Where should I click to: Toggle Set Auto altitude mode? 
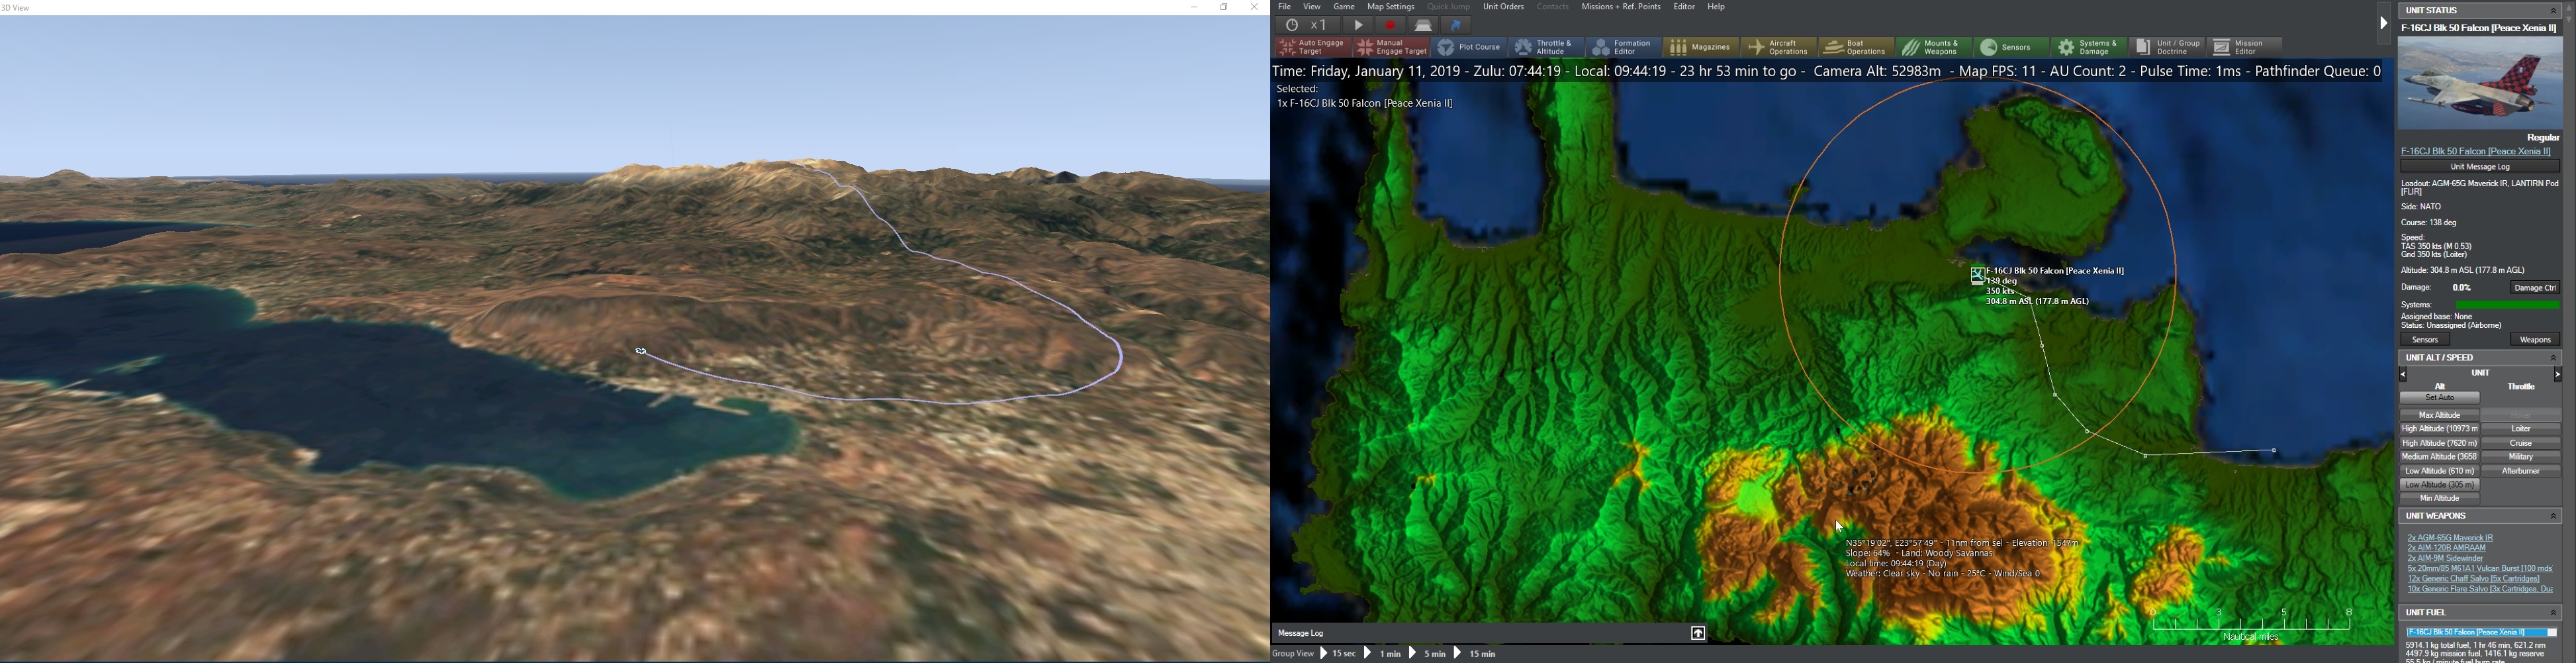[x=2440, y=397]
